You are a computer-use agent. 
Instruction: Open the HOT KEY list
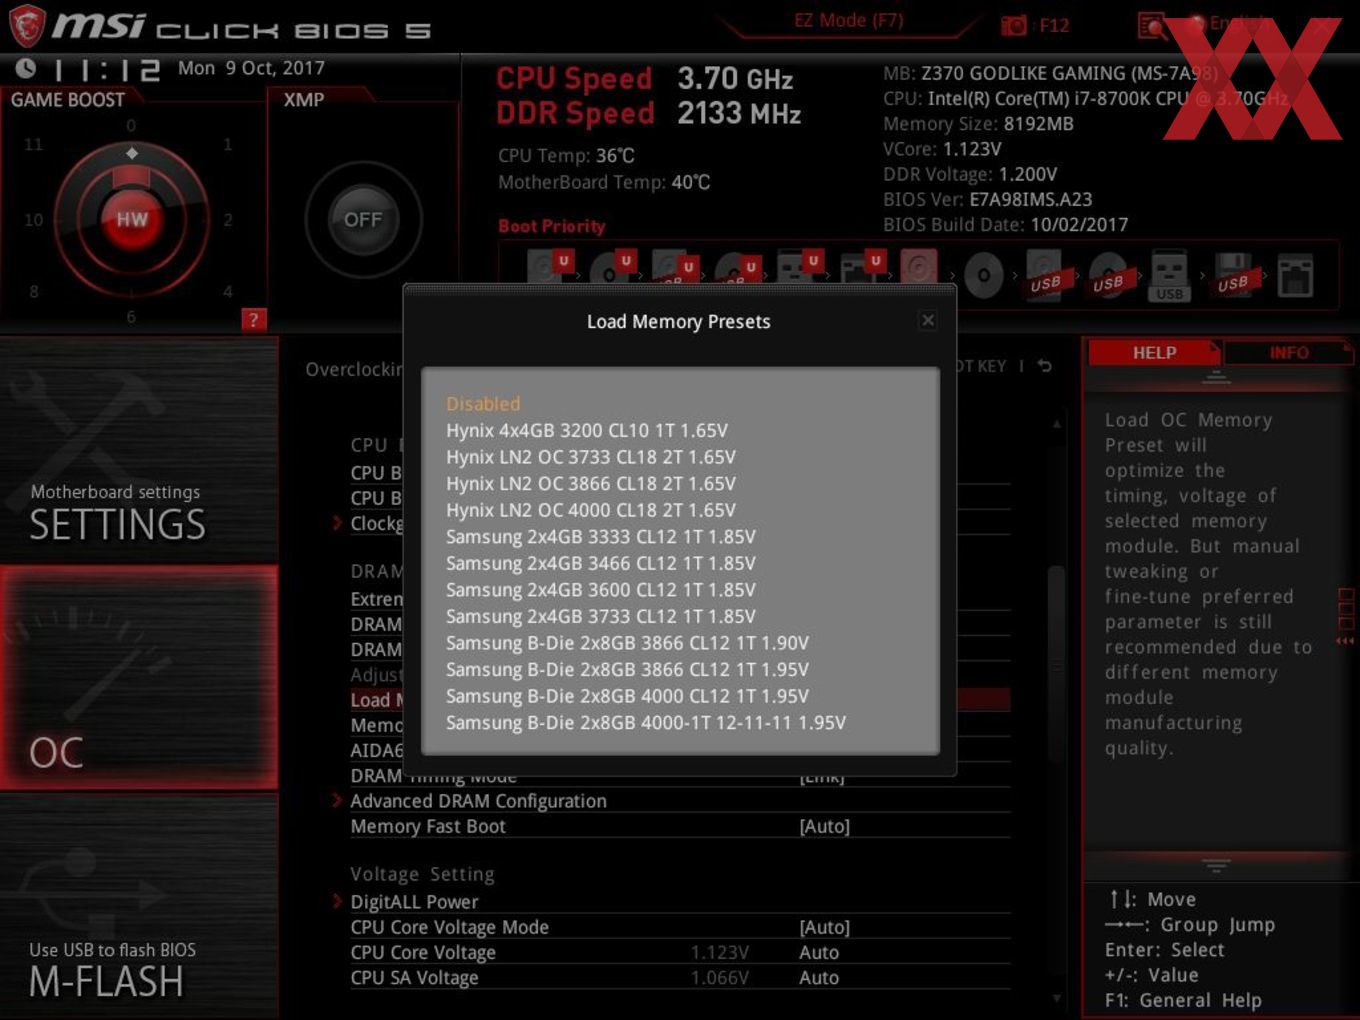point(980,366)
